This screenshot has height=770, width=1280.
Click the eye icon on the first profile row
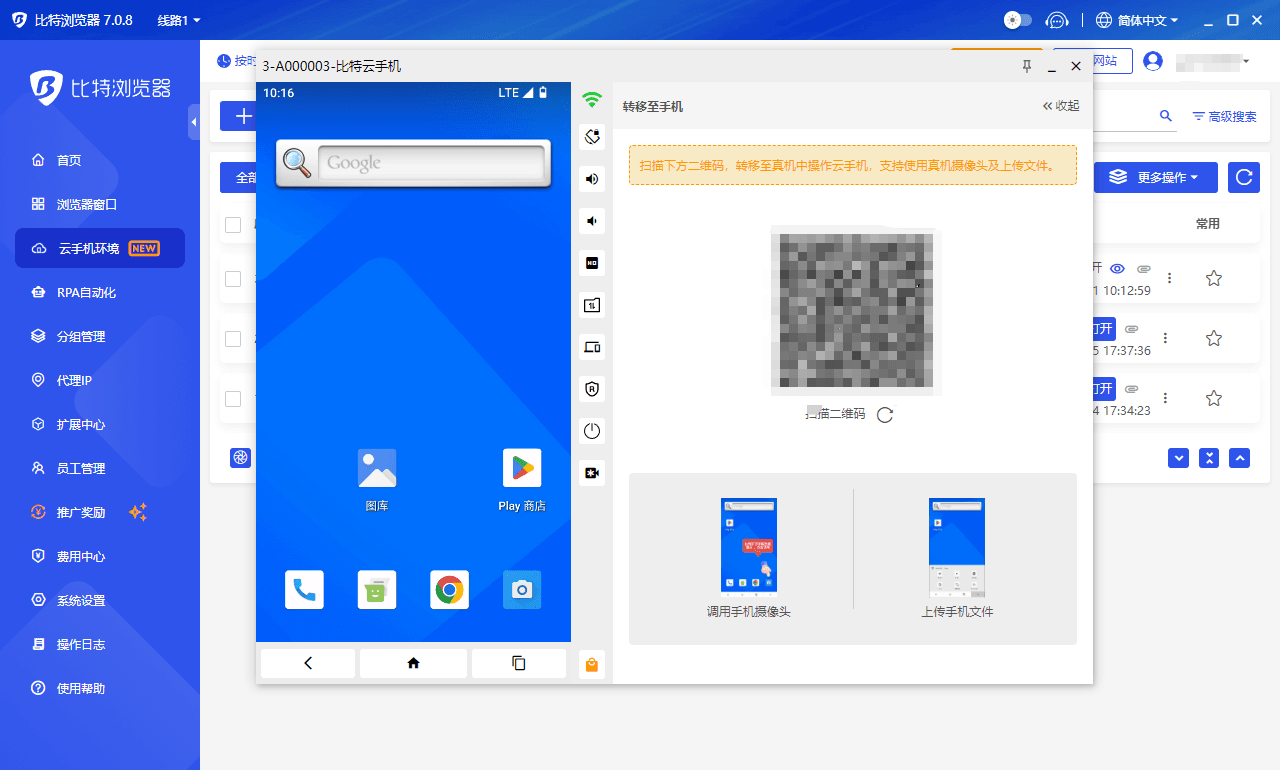tap(1117, 268)
